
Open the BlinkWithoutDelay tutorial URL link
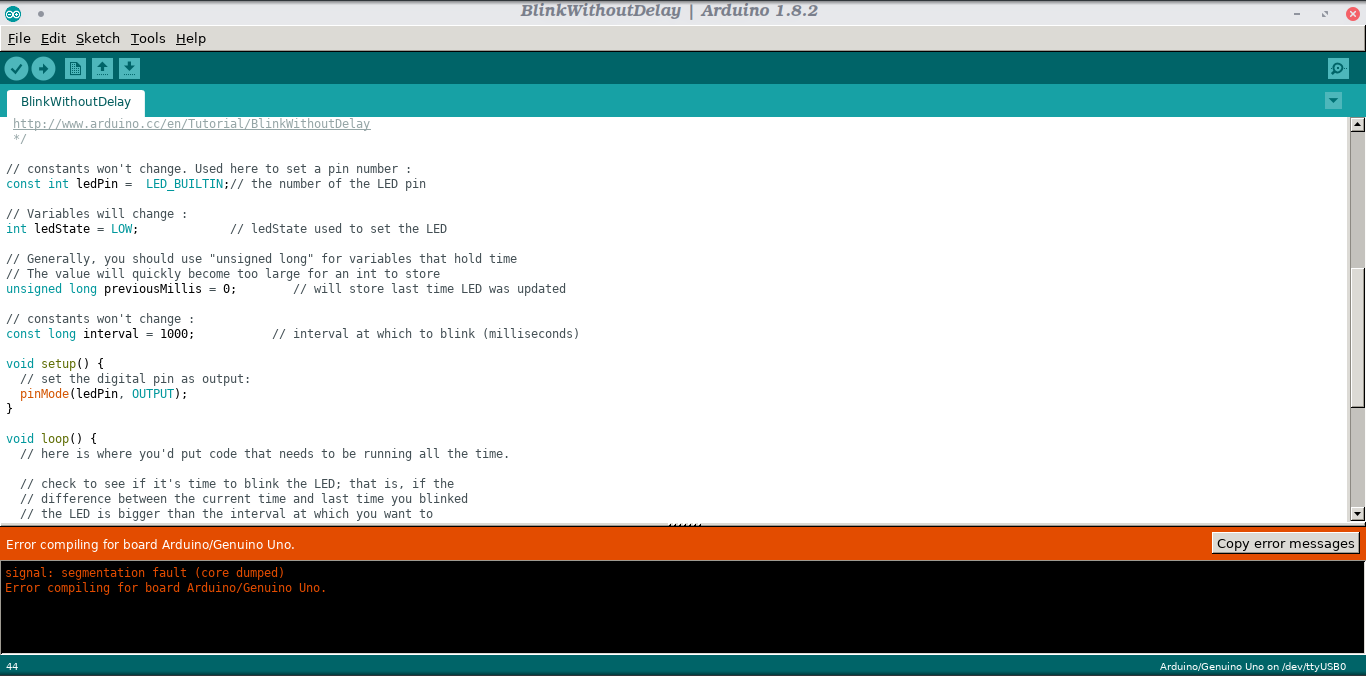coord(191,124)
